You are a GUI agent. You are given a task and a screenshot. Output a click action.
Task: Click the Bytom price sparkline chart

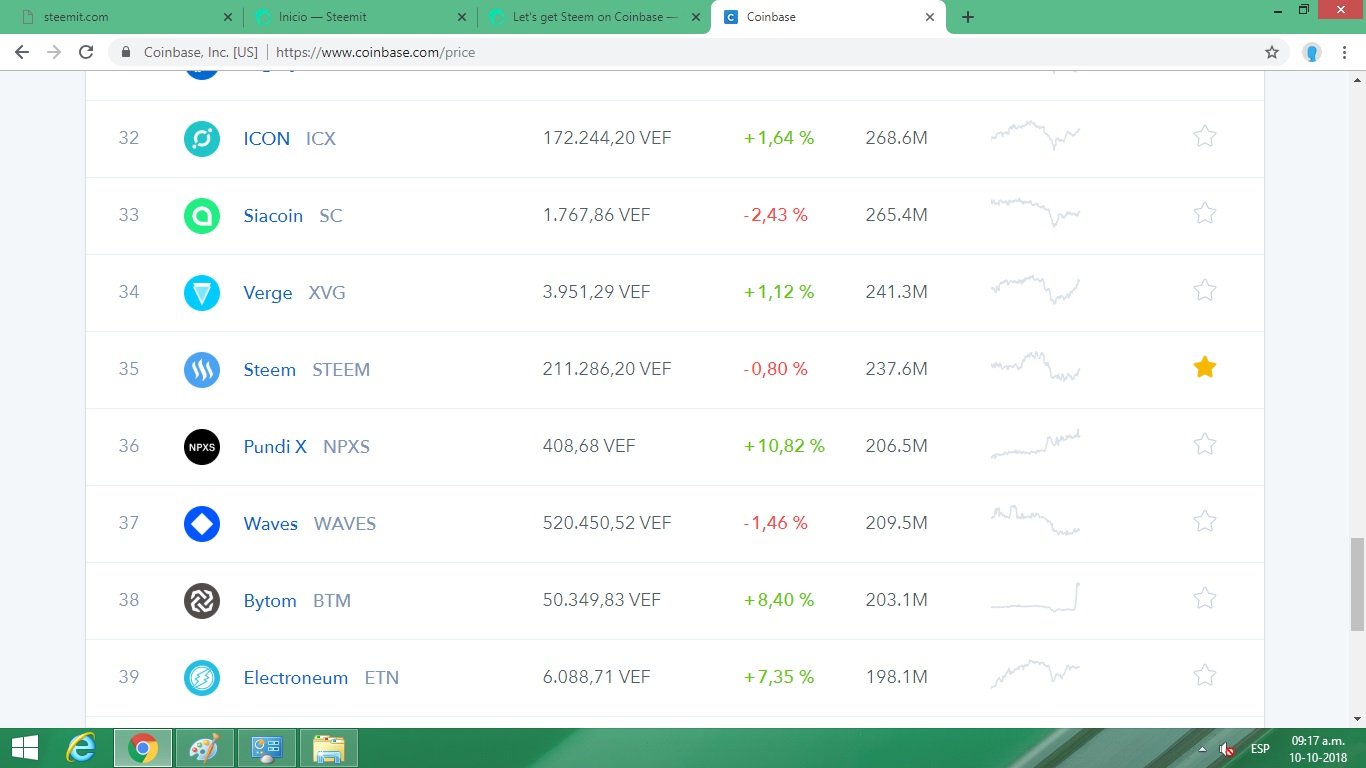click(x=1036, y=597)
